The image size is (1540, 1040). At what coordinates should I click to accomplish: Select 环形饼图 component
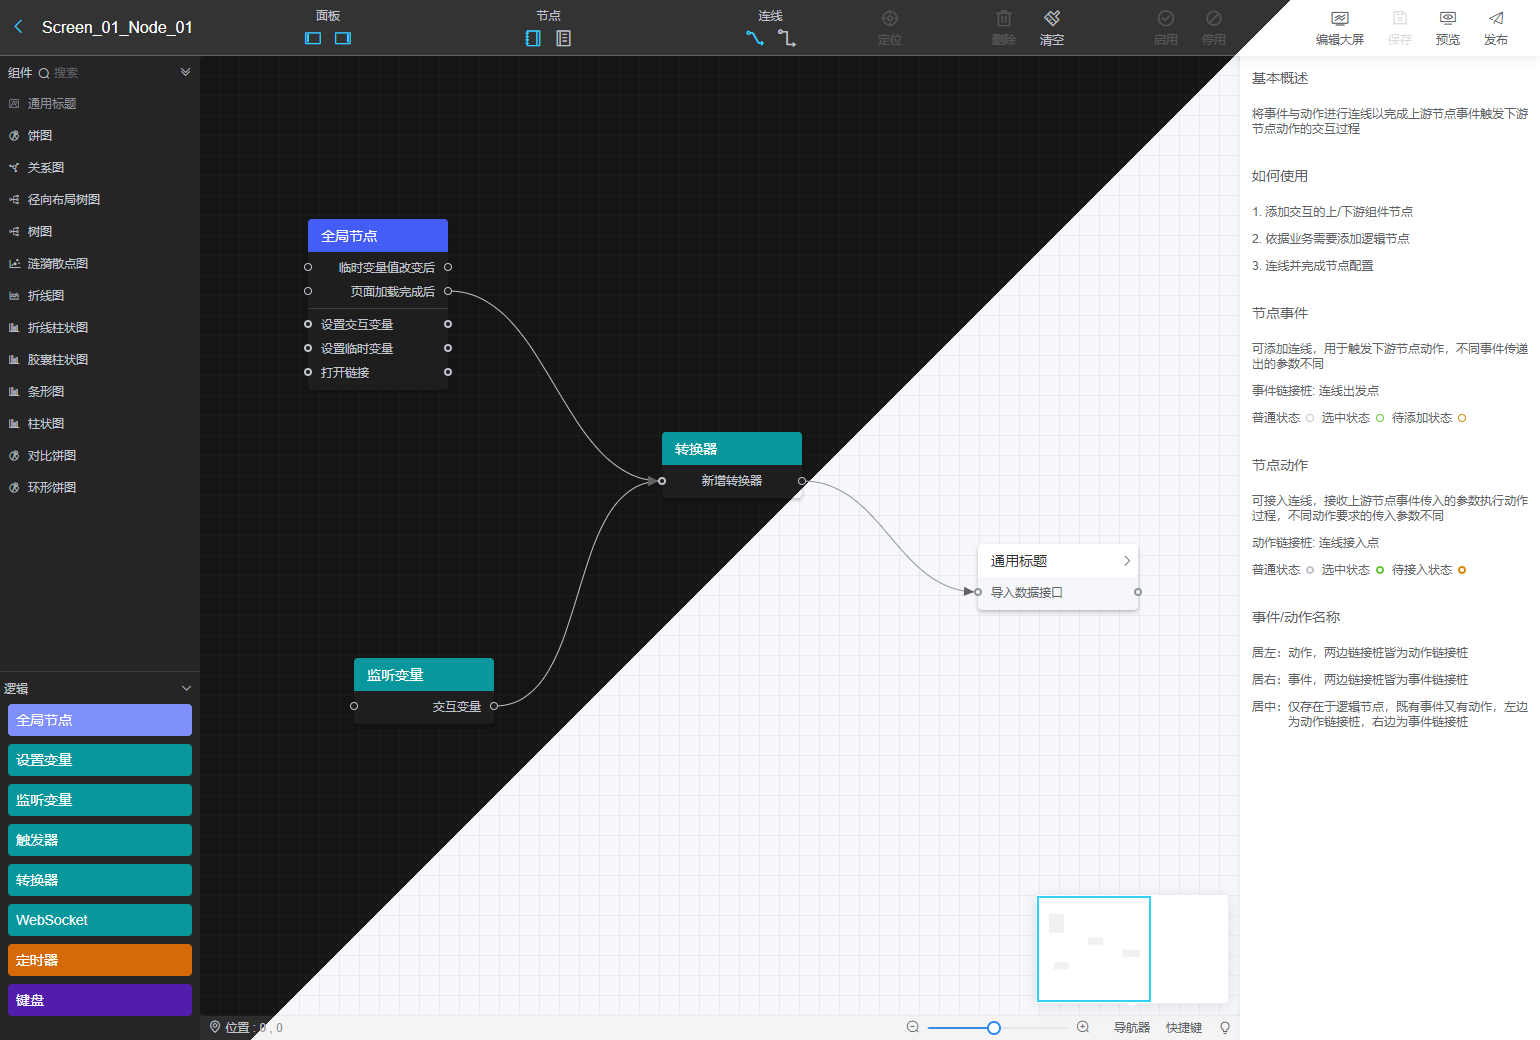coord(100,488)
